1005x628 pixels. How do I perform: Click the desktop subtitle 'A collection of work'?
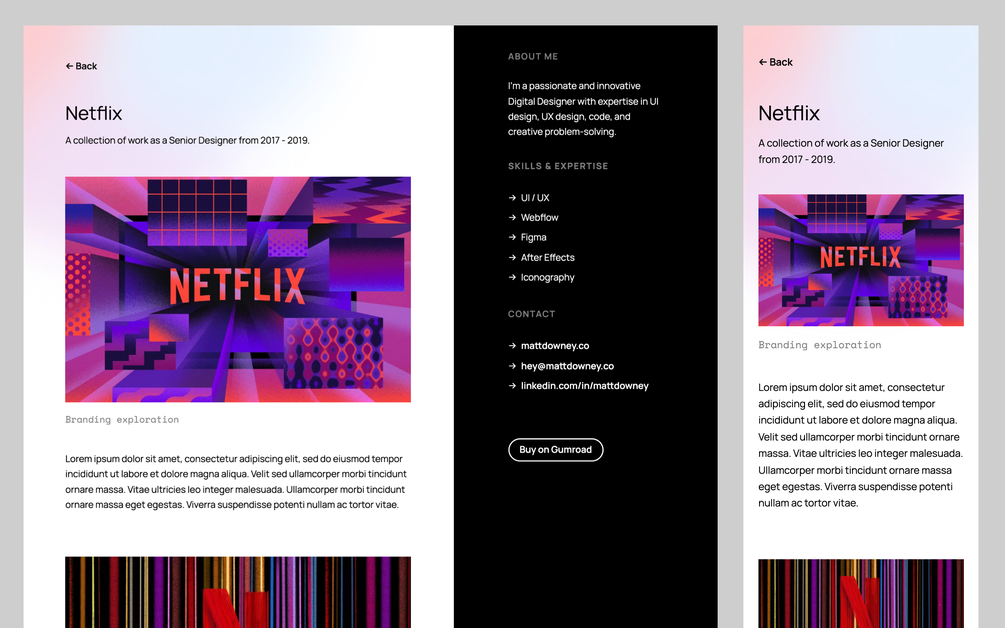click(x=187, y=140)
